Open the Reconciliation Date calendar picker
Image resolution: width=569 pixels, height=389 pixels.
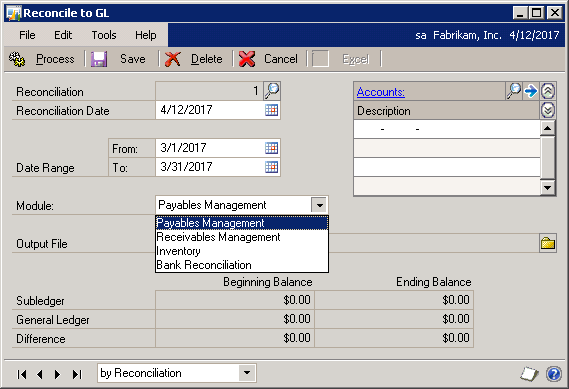pyautogui.click(x=271, y=110)
